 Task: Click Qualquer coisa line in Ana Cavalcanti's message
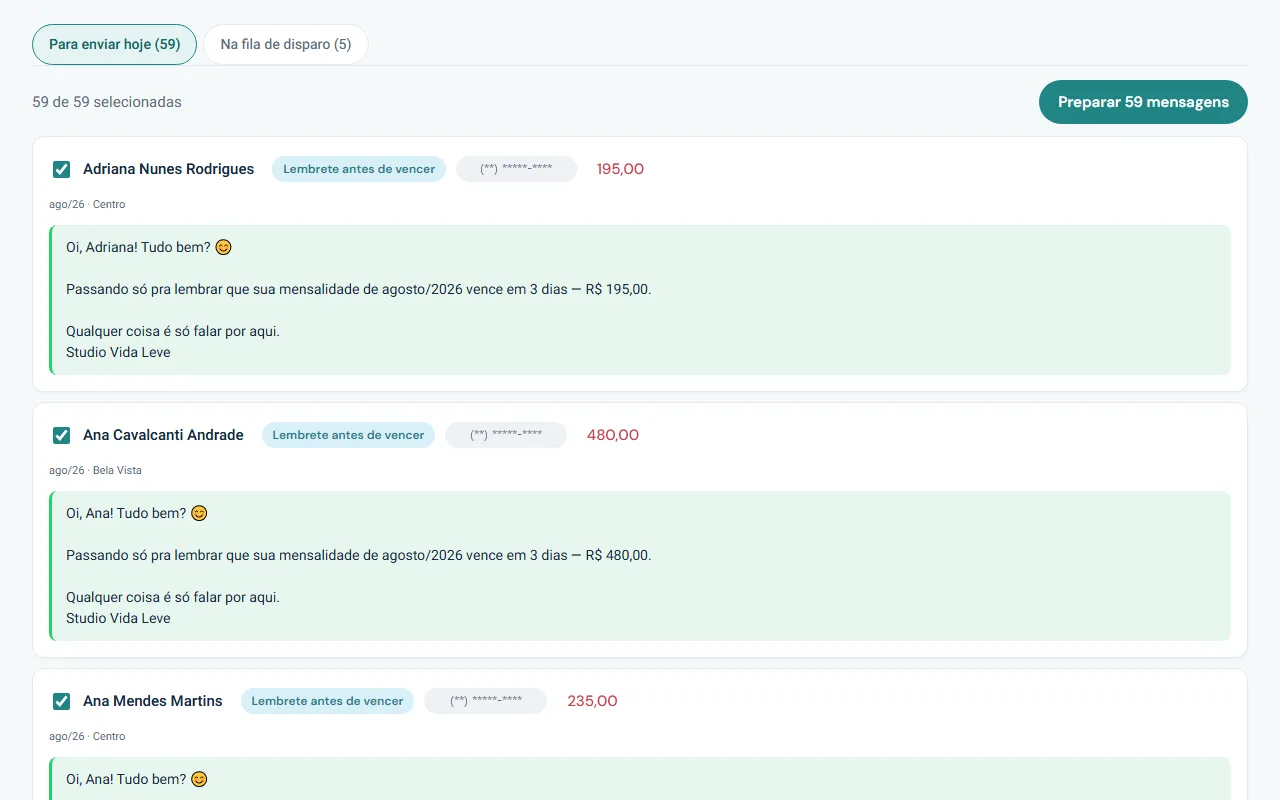pos(173,597)
